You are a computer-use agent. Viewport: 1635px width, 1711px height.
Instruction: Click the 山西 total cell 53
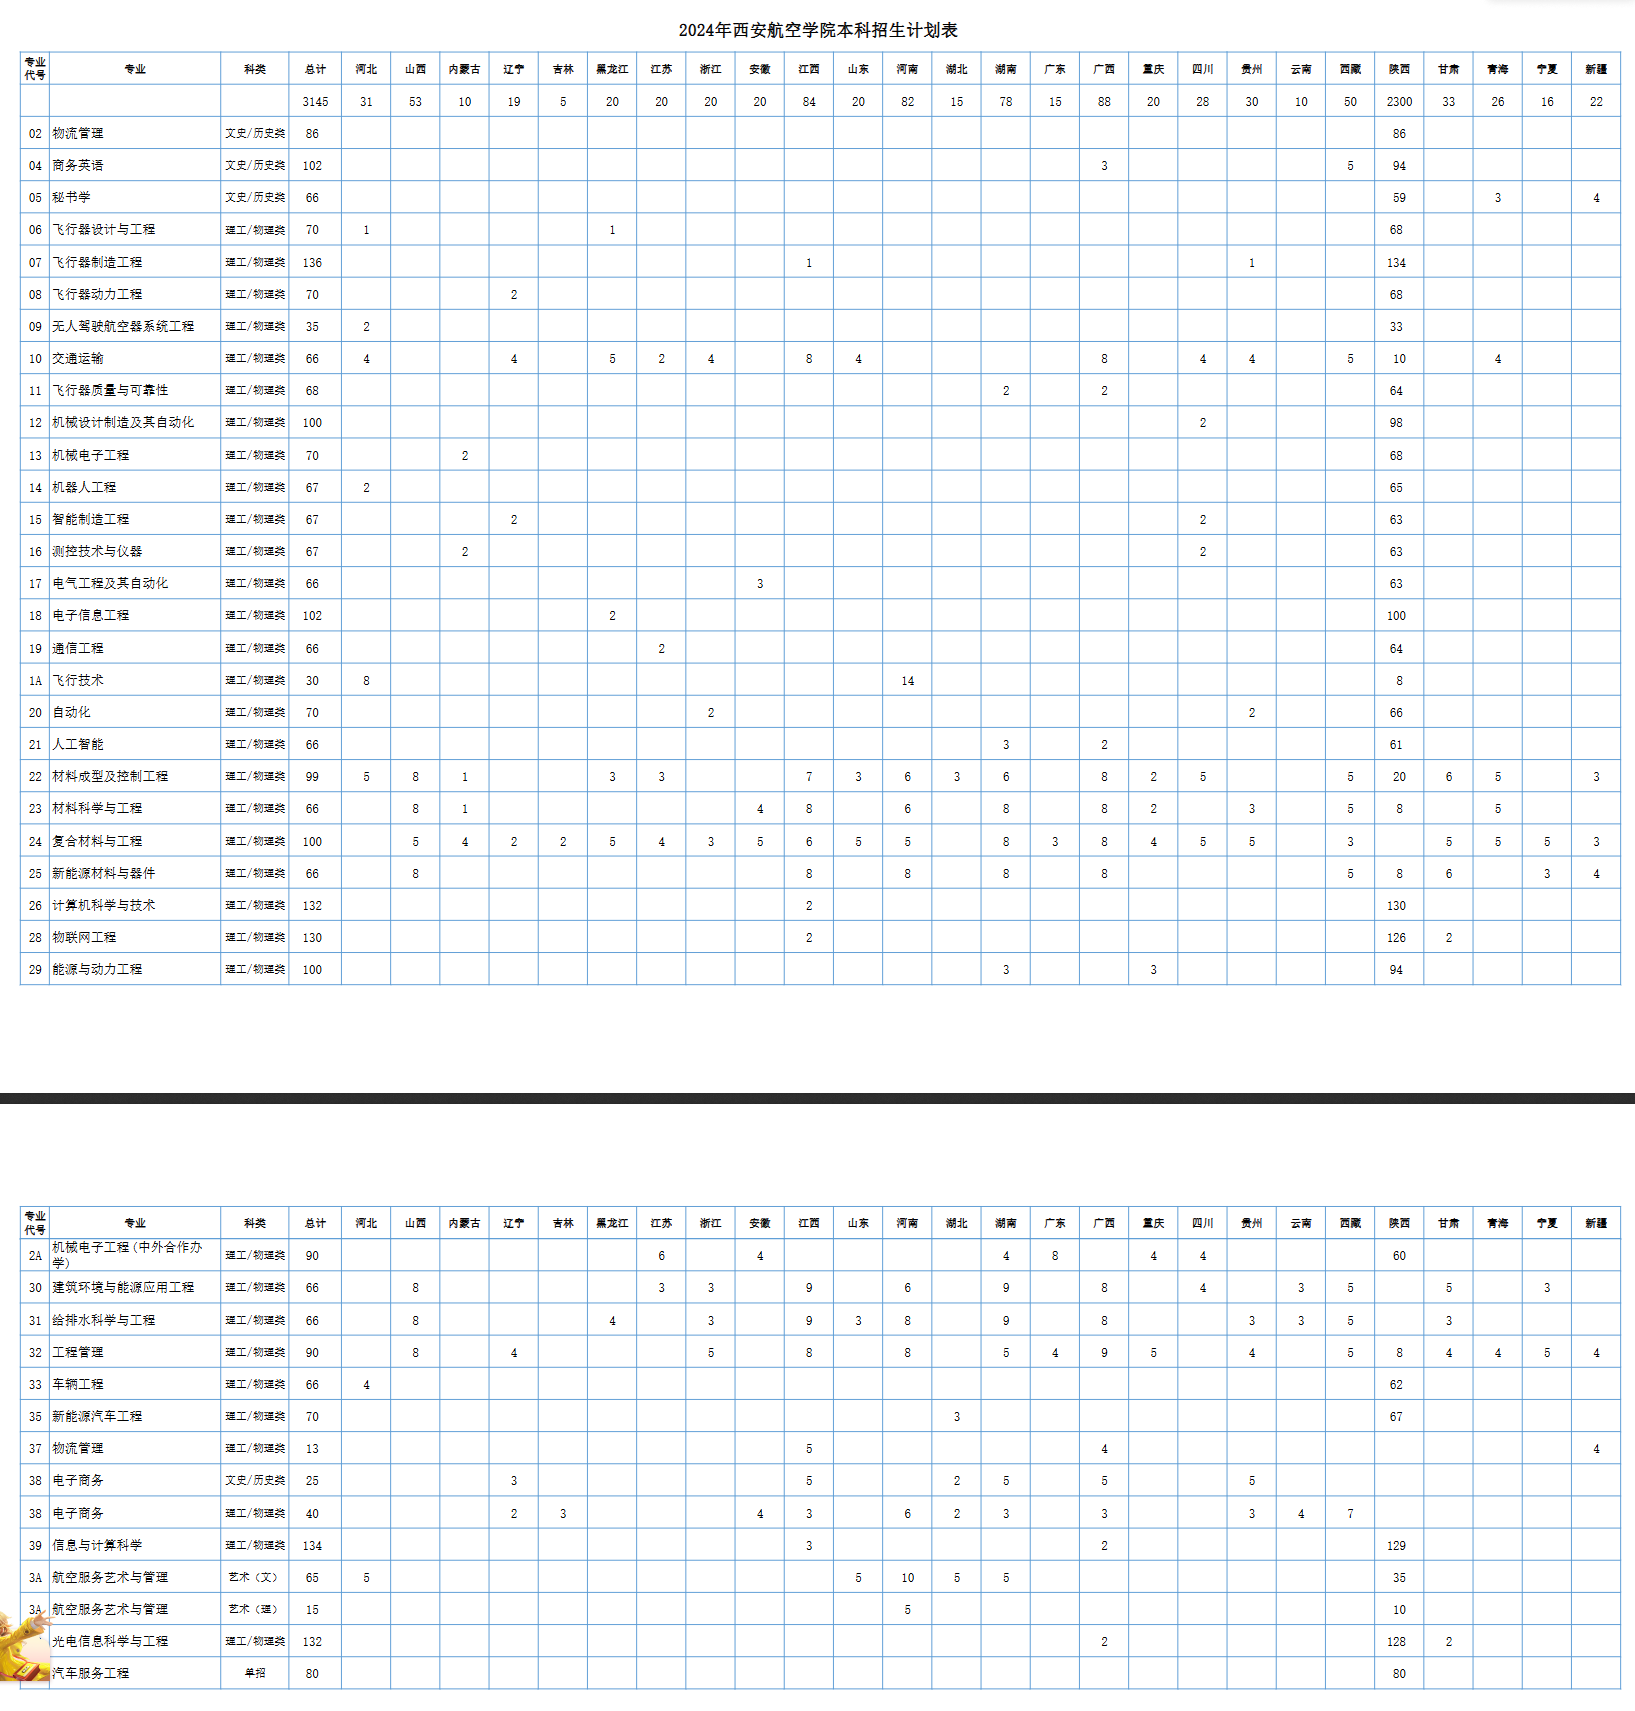tap(415, 102)
